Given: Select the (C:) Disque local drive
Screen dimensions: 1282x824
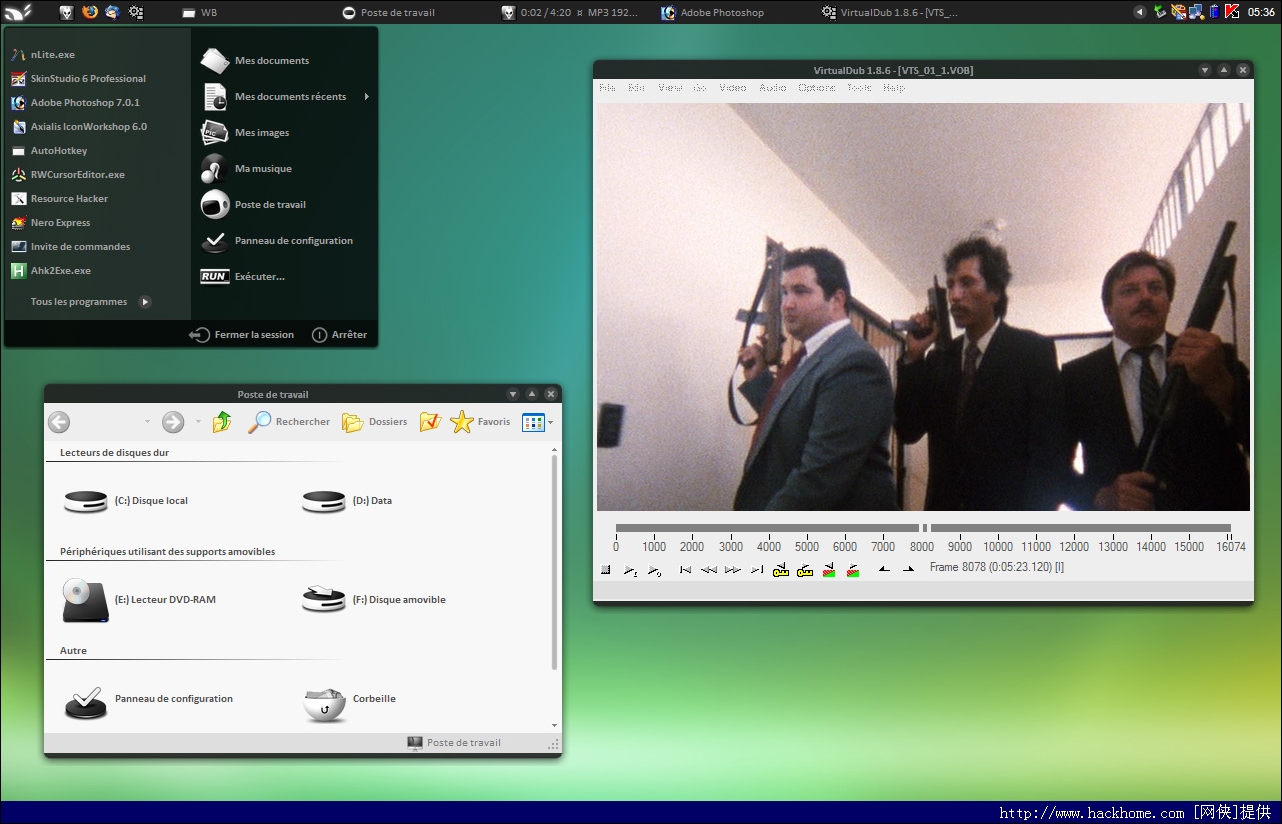Looking at the screenshot, I should 125,501.
